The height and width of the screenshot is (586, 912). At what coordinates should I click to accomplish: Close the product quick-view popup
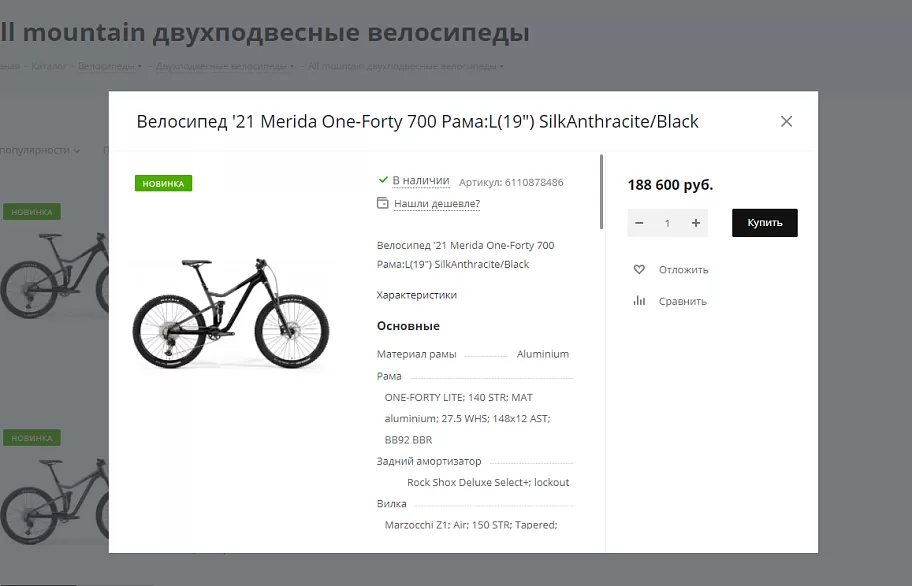tap(786, 122)
